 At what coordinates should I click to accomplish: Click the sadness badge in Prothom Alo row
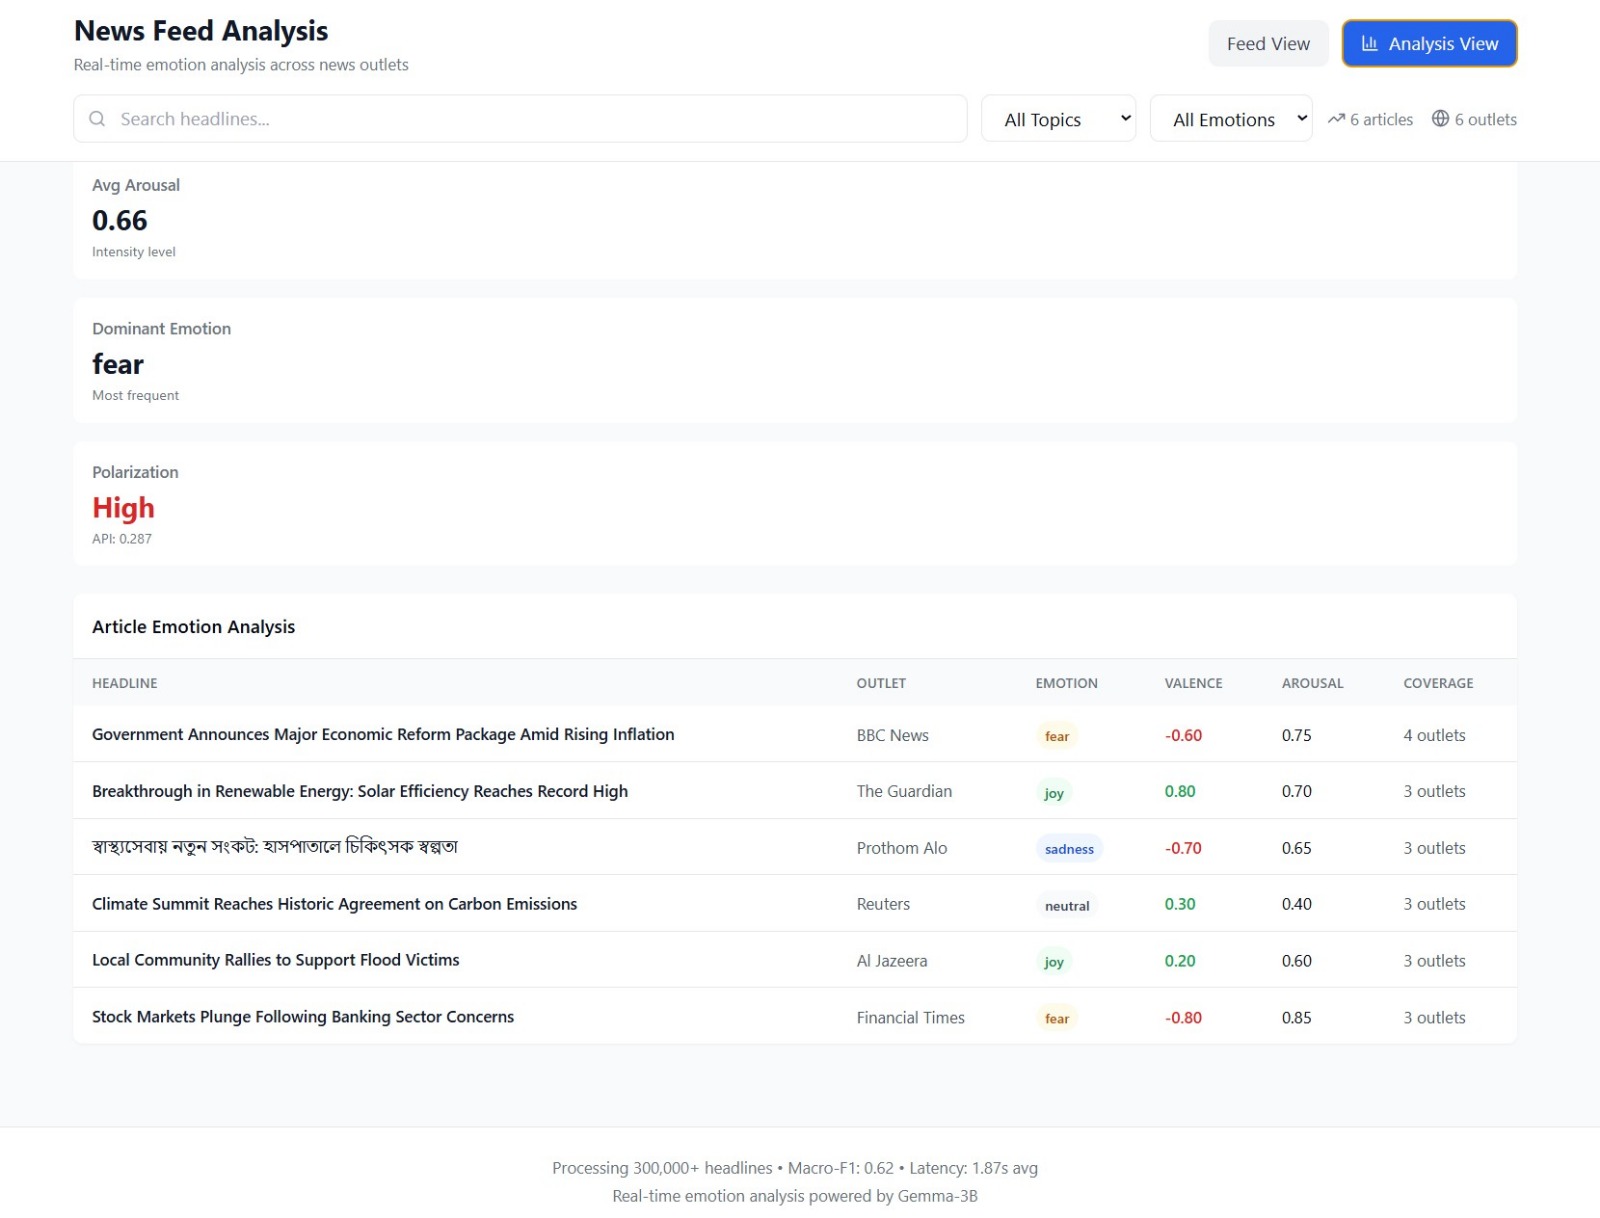pyautogui.click(x=1068, y=849)
